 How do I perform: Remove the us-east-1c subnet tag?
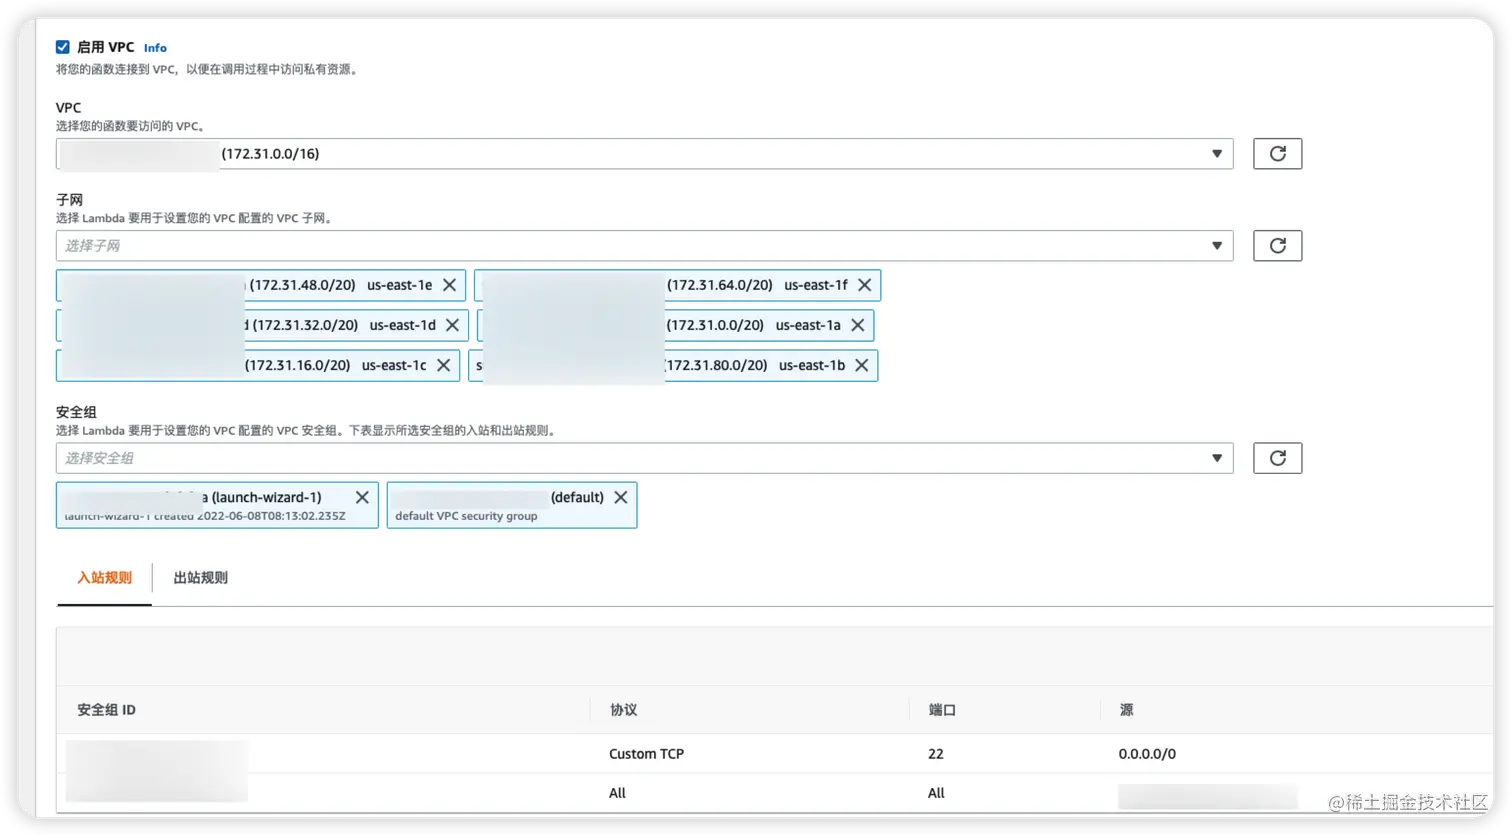[x=444, y=365]
